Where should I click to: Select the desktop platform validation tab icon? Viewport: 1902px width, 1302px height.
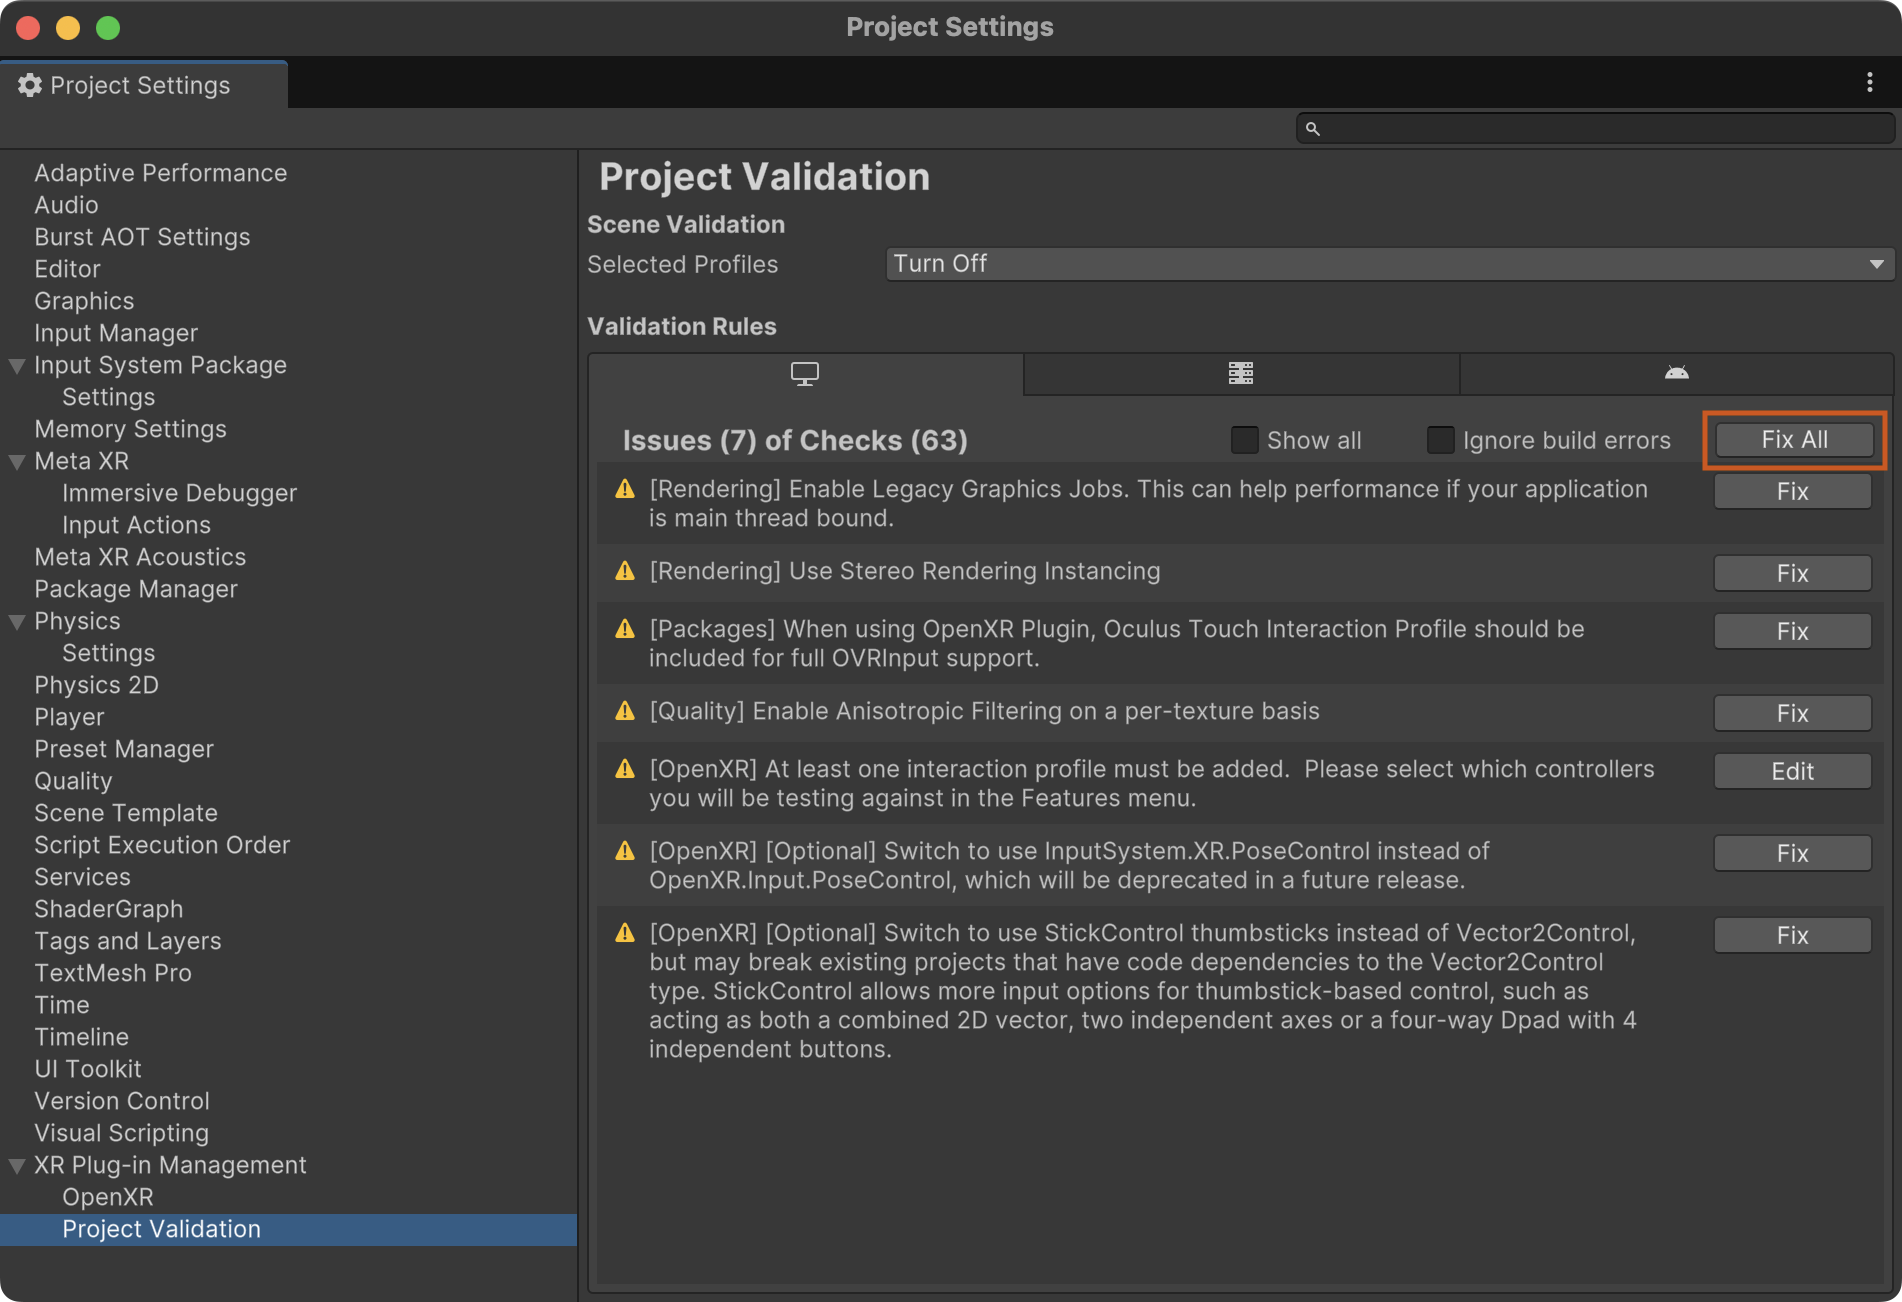[804, 373]
